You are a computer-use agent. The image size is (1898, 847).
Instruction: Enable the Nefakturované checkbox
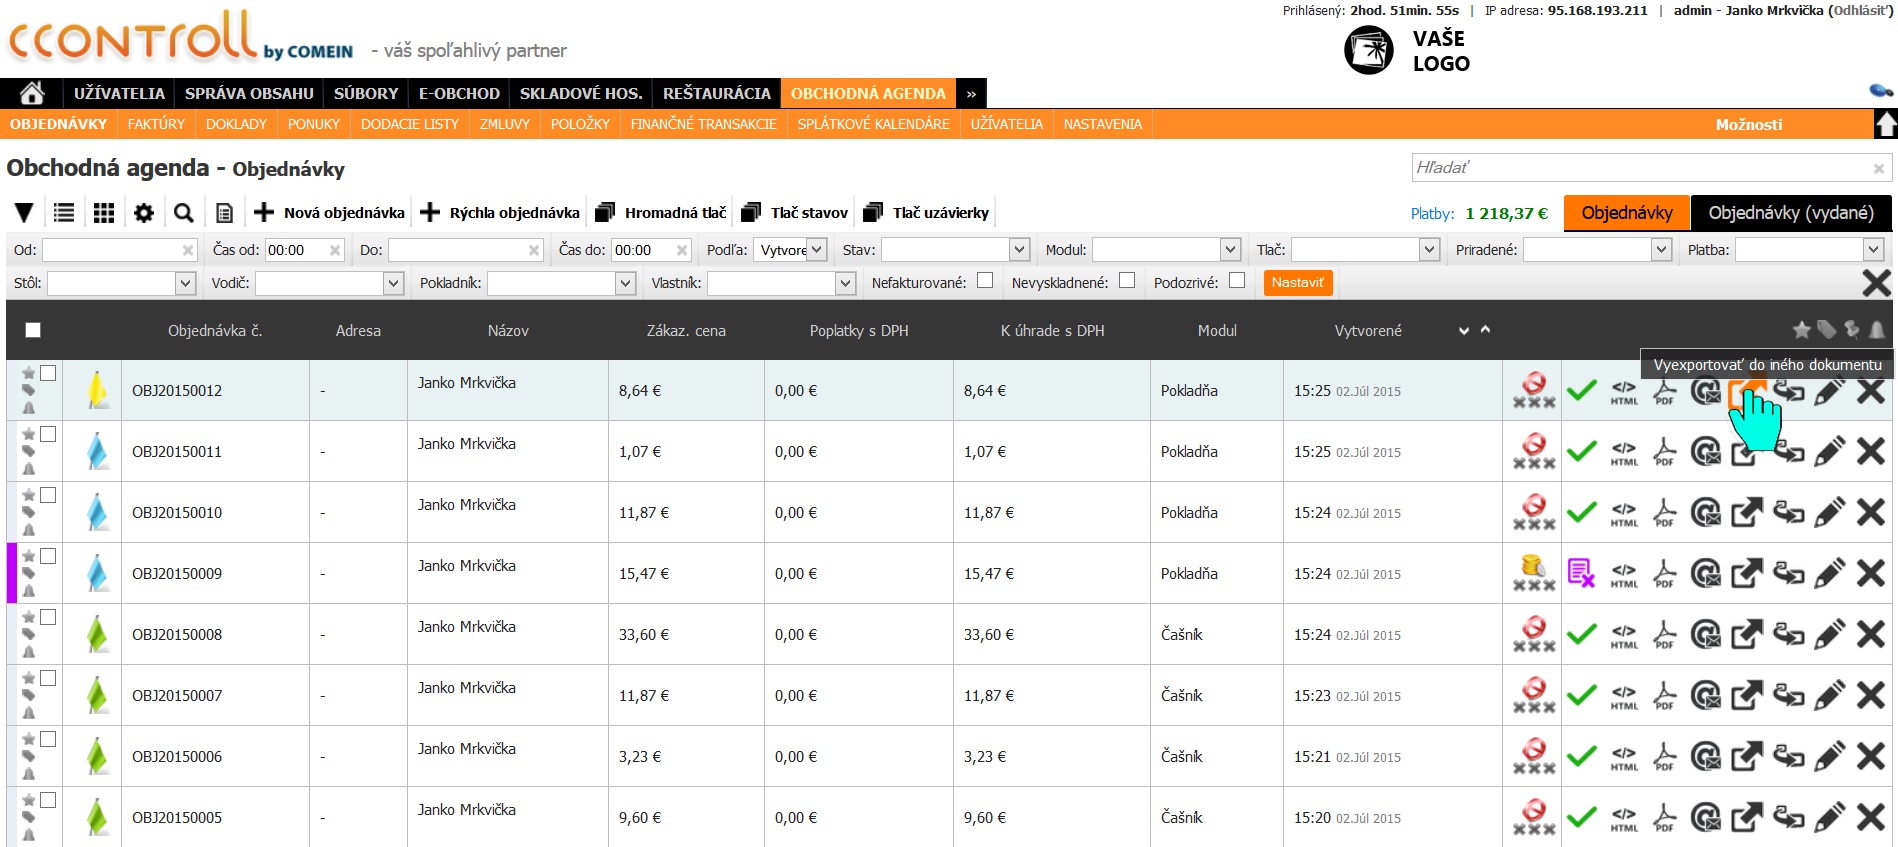click(x=985, y=281)
